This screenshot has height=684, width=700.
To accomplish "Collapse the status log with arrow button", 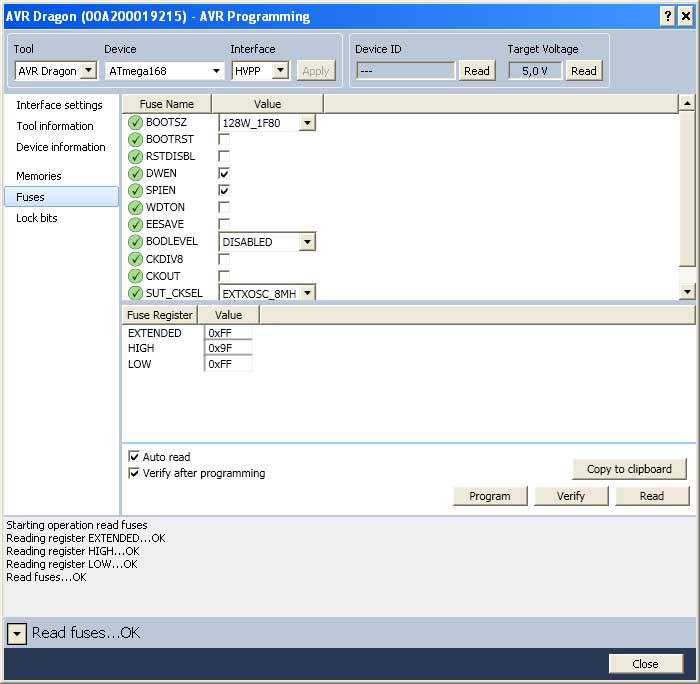I will [x=17, y=633].
